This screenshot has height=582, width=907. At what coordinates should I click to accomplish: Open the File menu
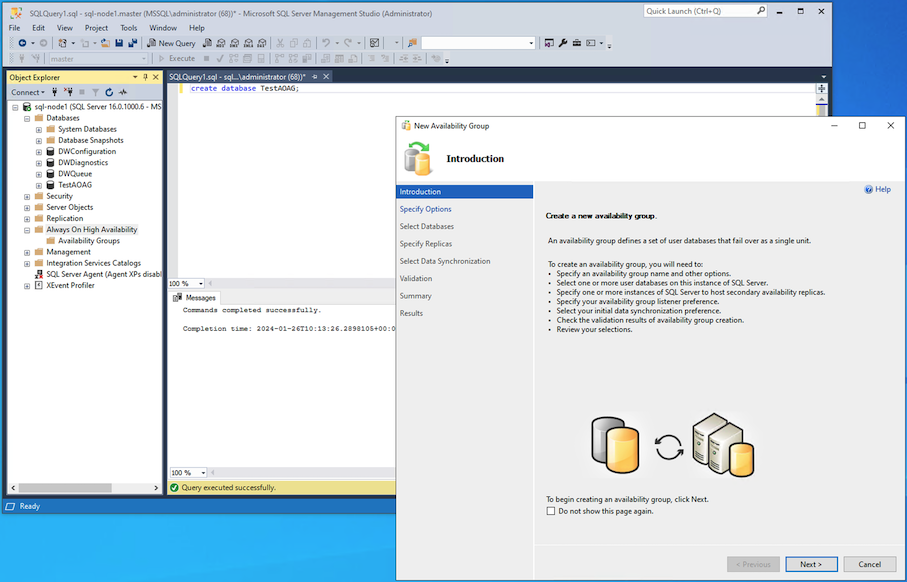pyautogui.click(x=14, y=28)
